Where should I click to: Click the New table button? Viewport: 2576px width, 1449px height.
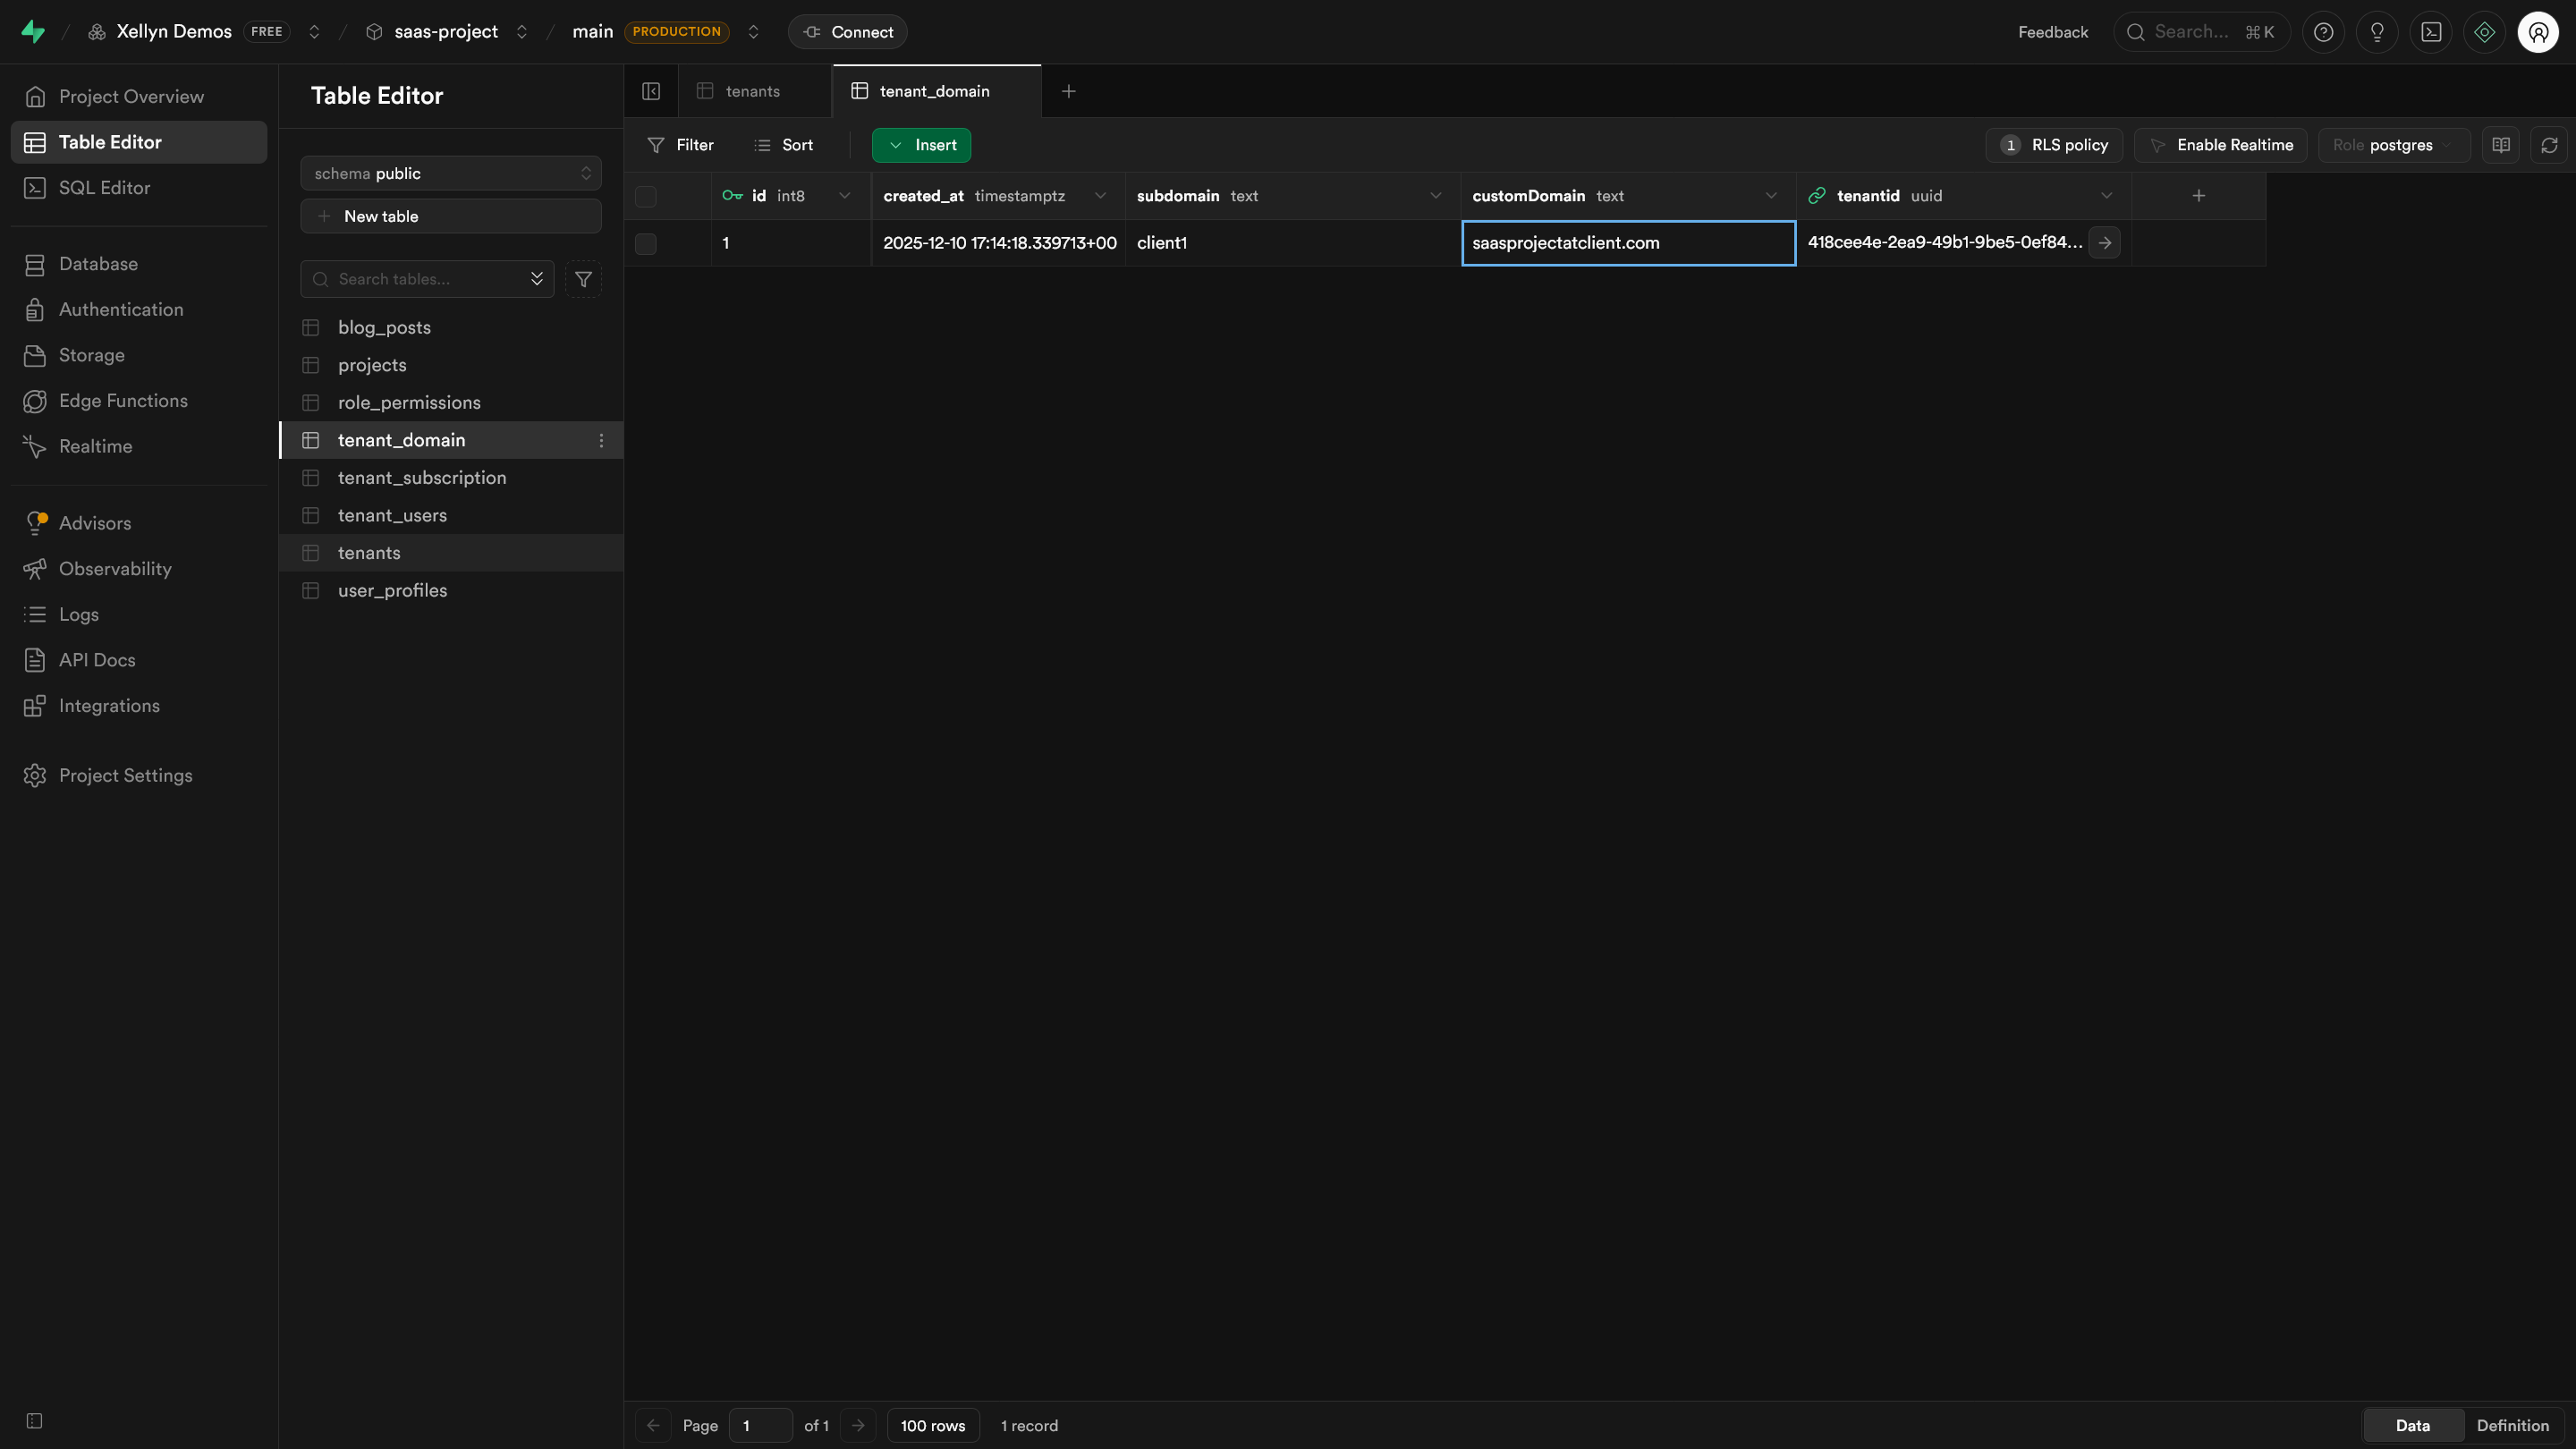(x=451, y=216)
